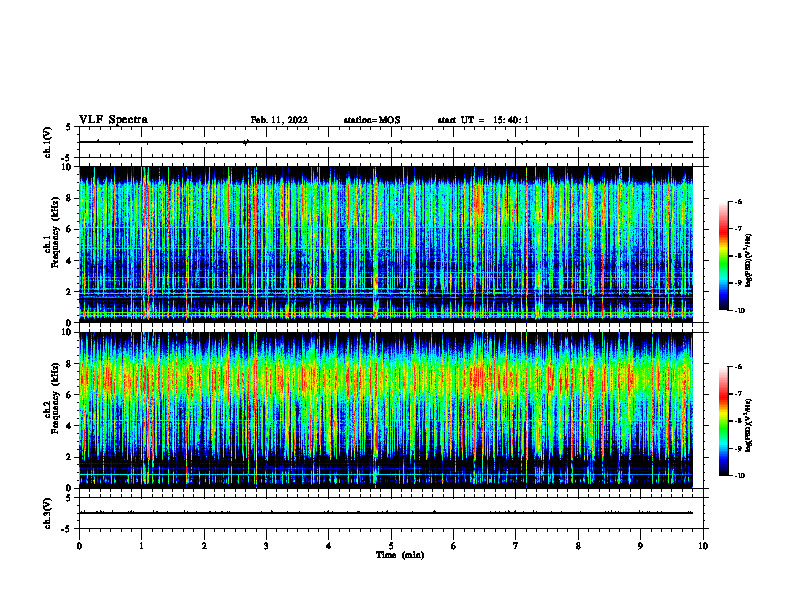The height and width of the screenshot is (612, 792).
Task: Click the ch.3 voltage waveform trace
Action: click(x=386, y=513)
